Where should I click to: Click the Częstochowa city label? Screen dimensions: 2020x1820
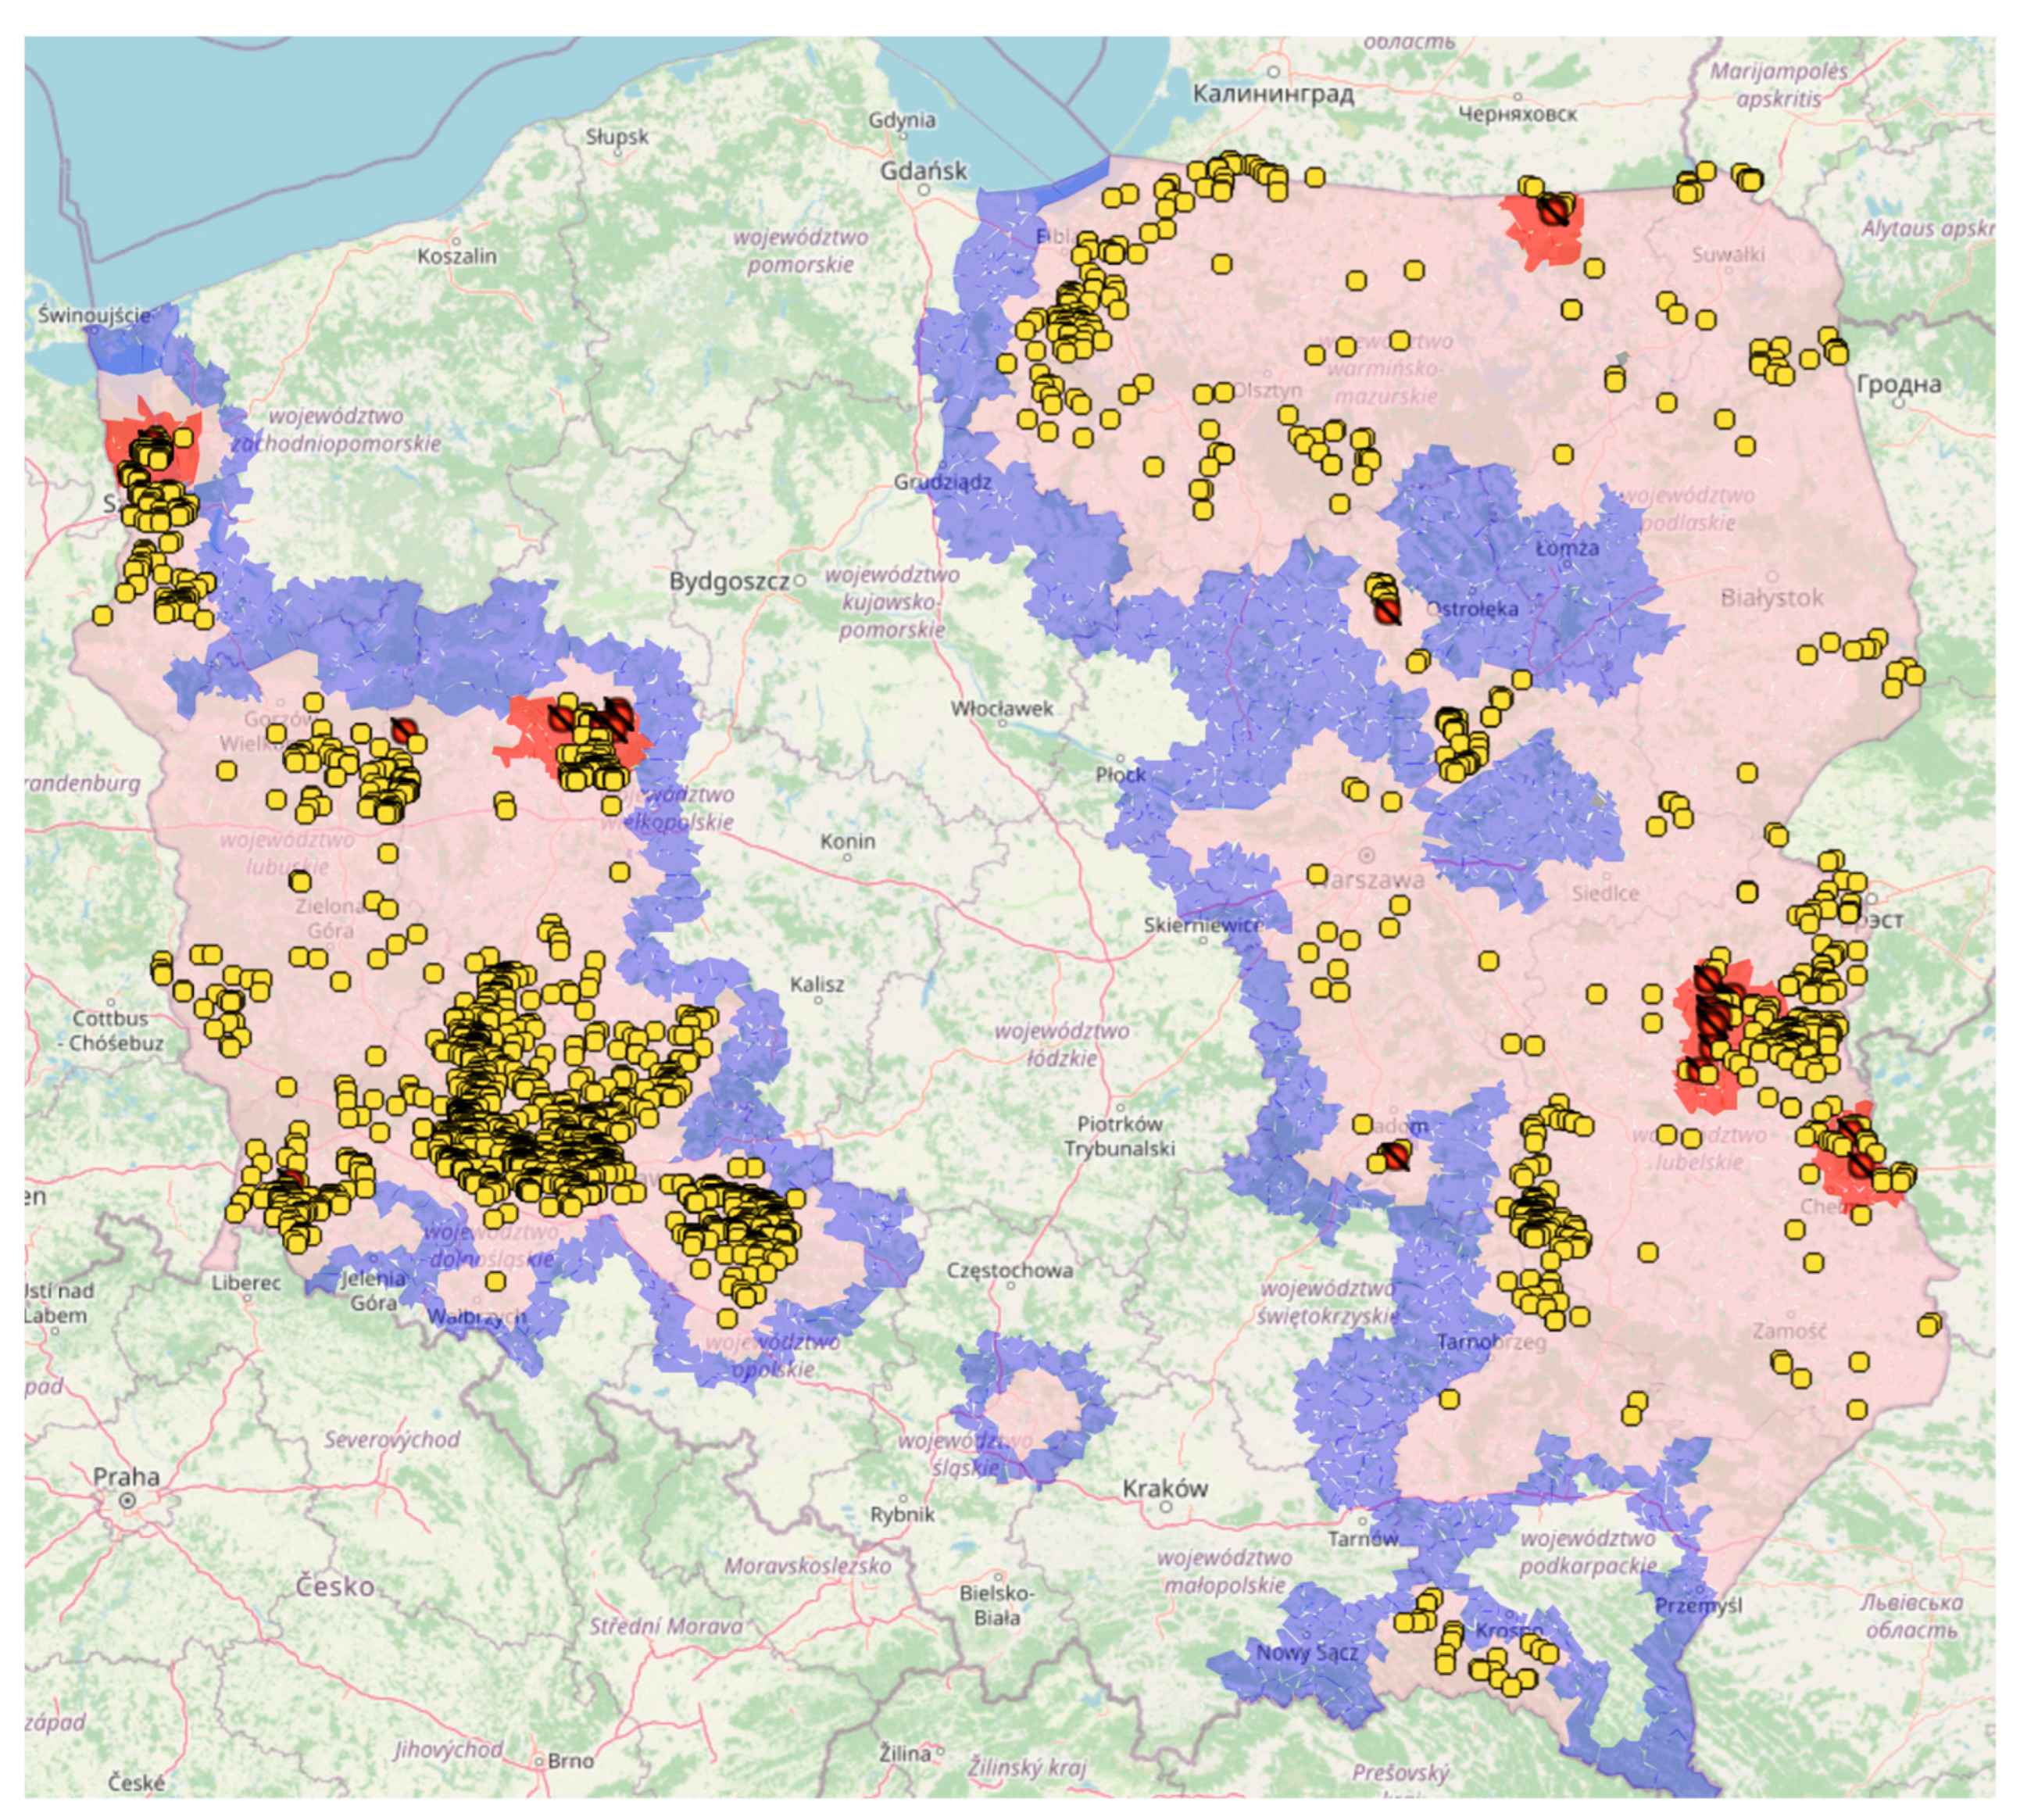(1010, 1270)
